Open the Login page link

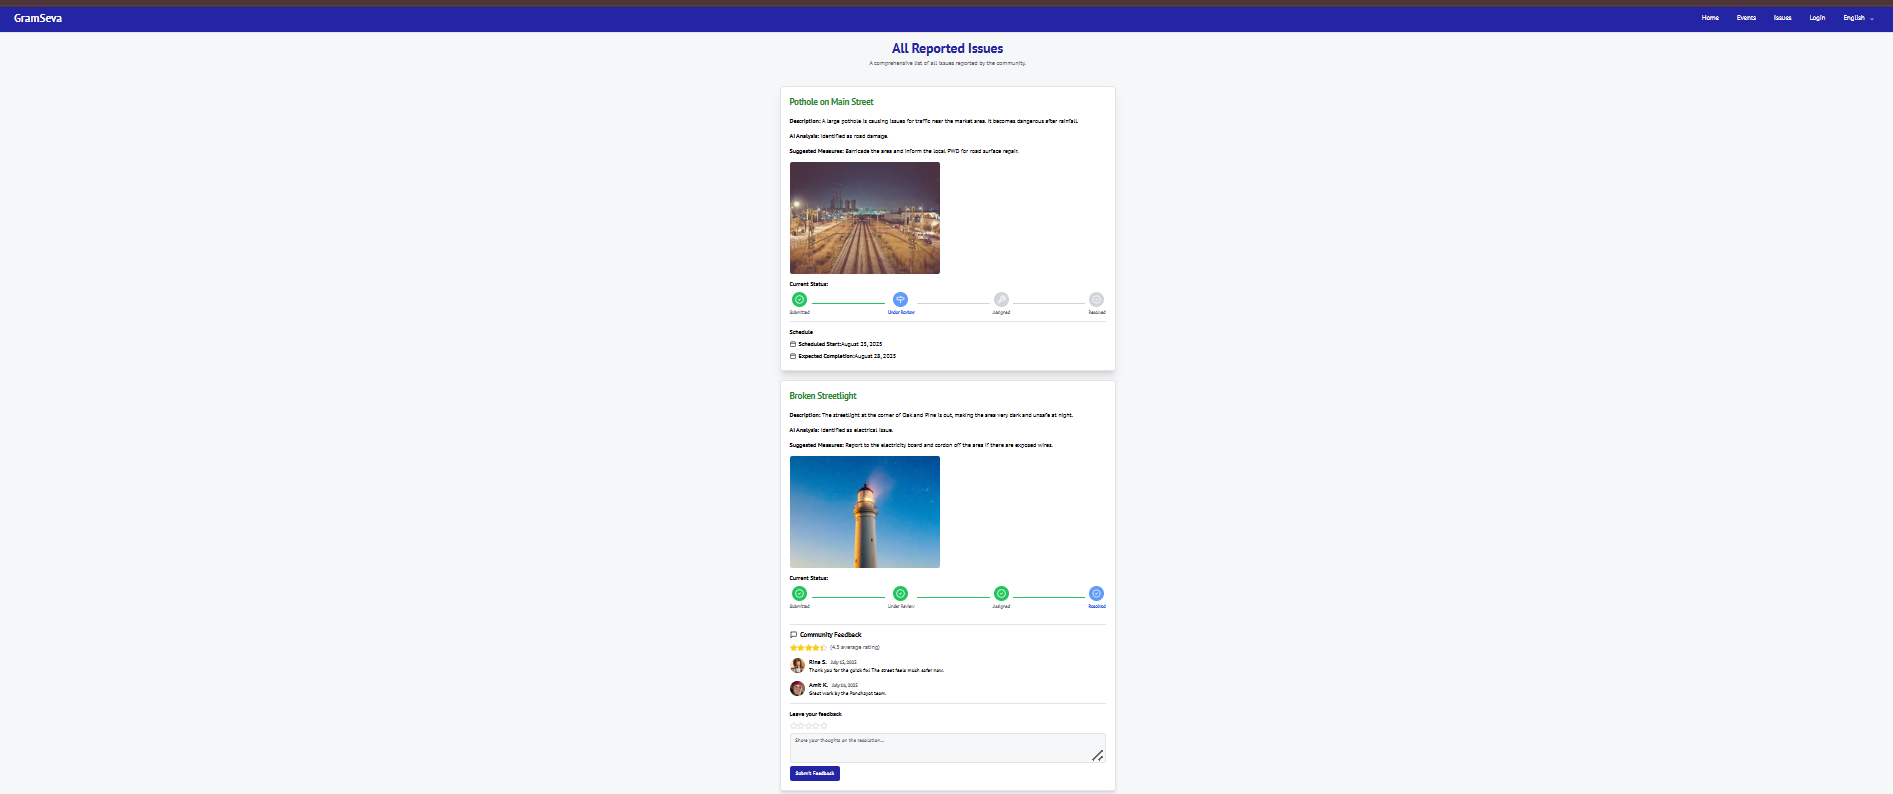pos(1817,18)
